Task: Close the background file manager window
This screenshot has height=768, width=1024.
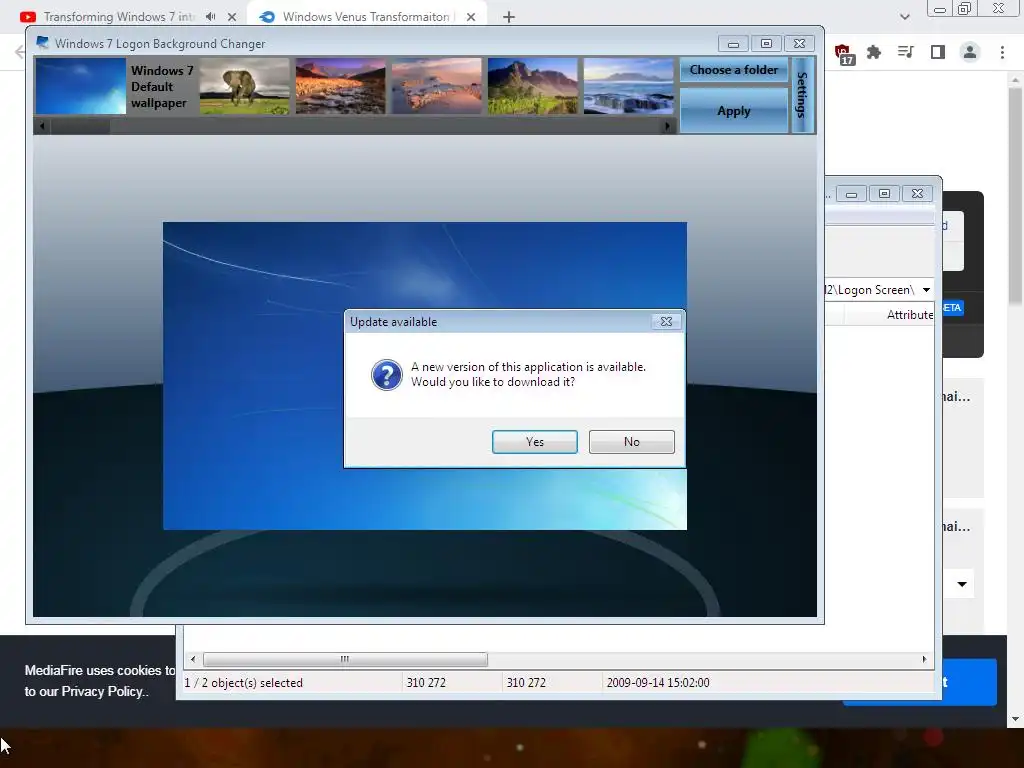Action: 918,194
